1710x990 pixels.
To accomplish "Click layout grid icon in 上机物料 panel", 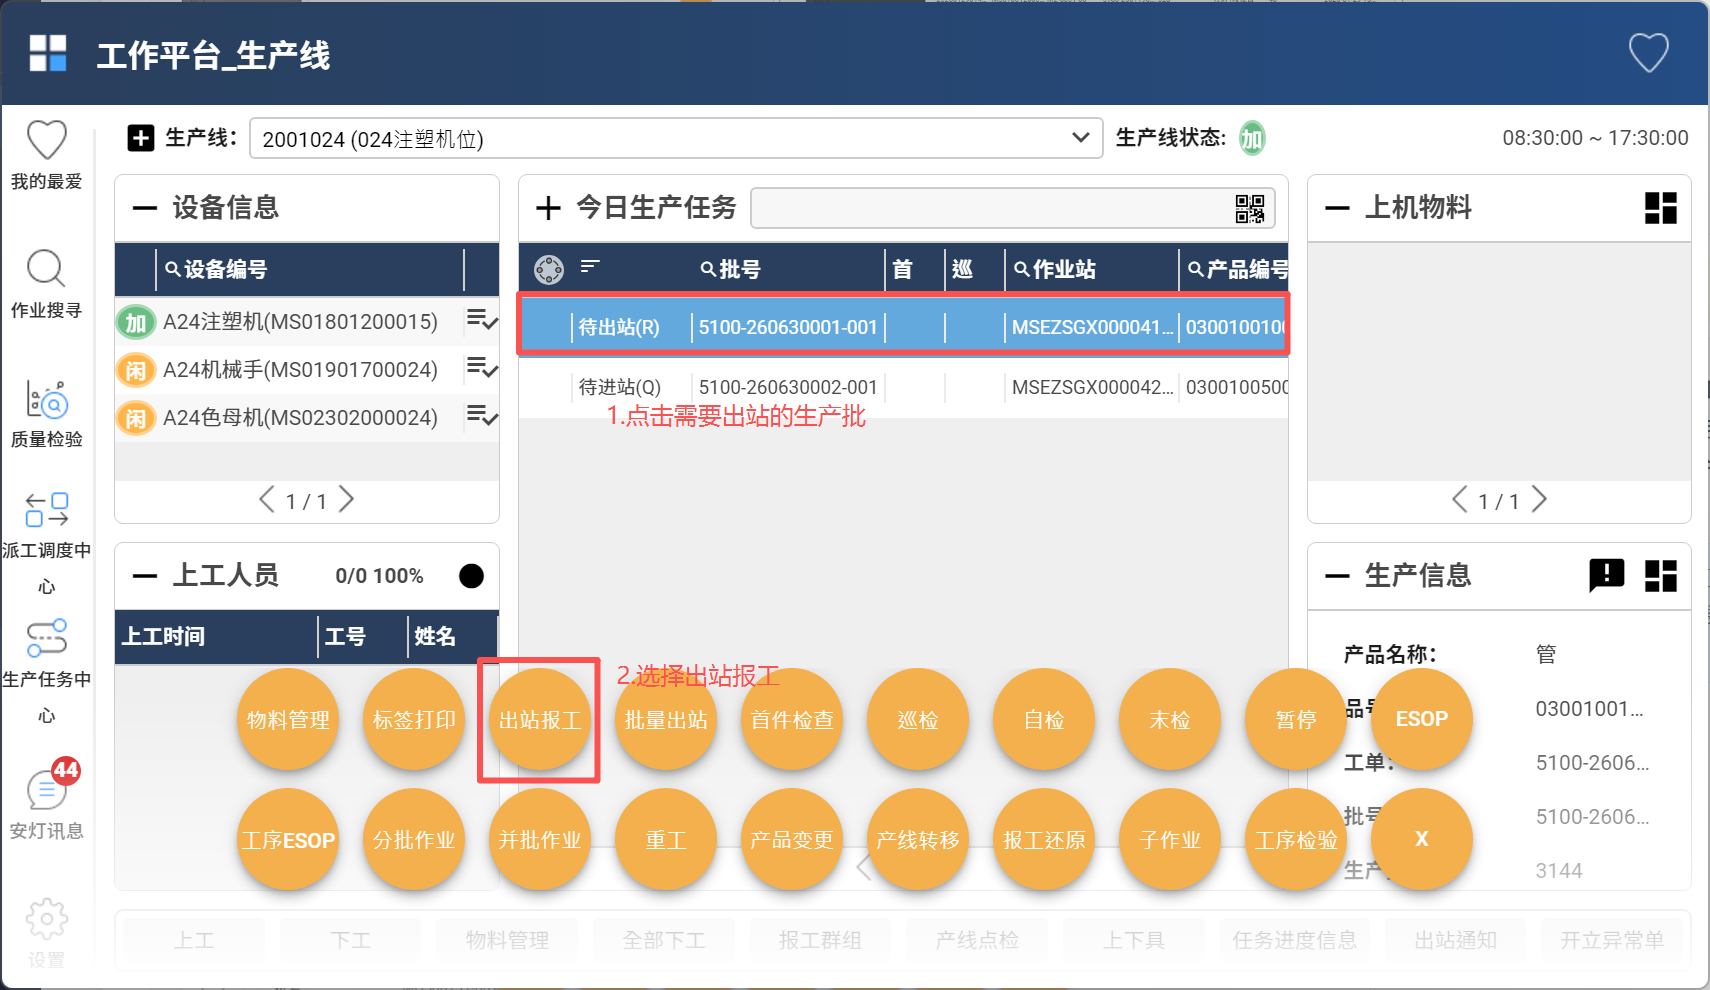I will [x=1661, y=208].
